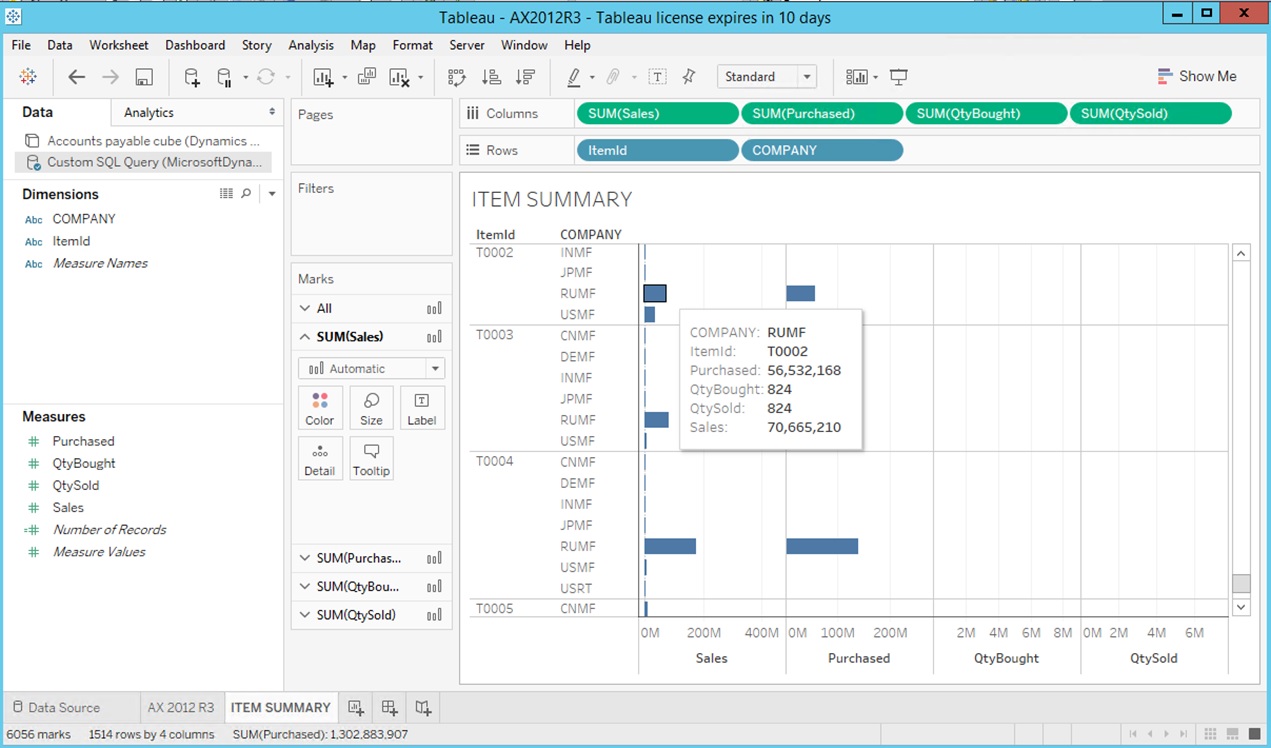The image size is (1271, 748).
Task: Sort descending using the toolbar icon
Action: 525,77
